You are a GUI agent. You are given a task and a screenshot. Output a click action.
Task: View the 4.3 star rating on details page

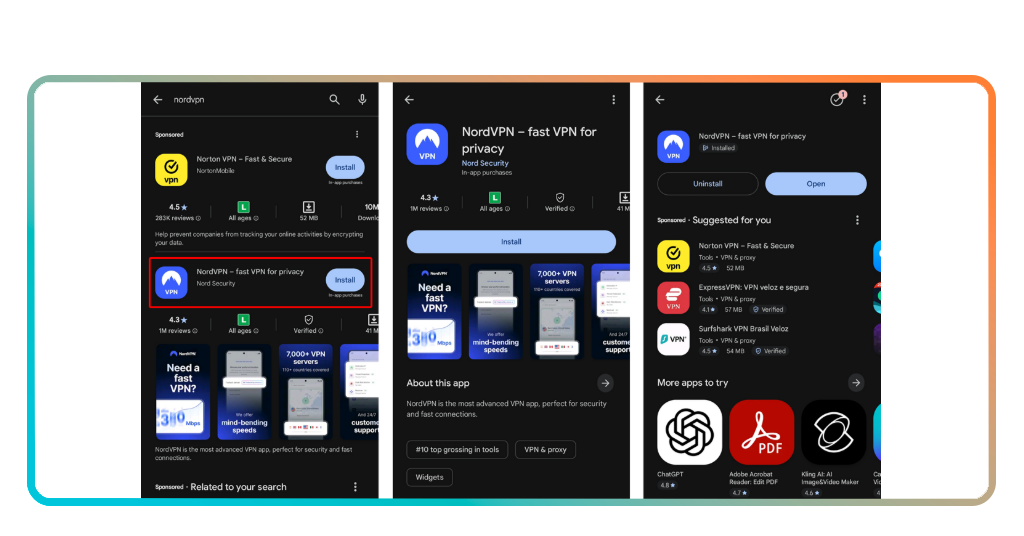tap(429, 198)
